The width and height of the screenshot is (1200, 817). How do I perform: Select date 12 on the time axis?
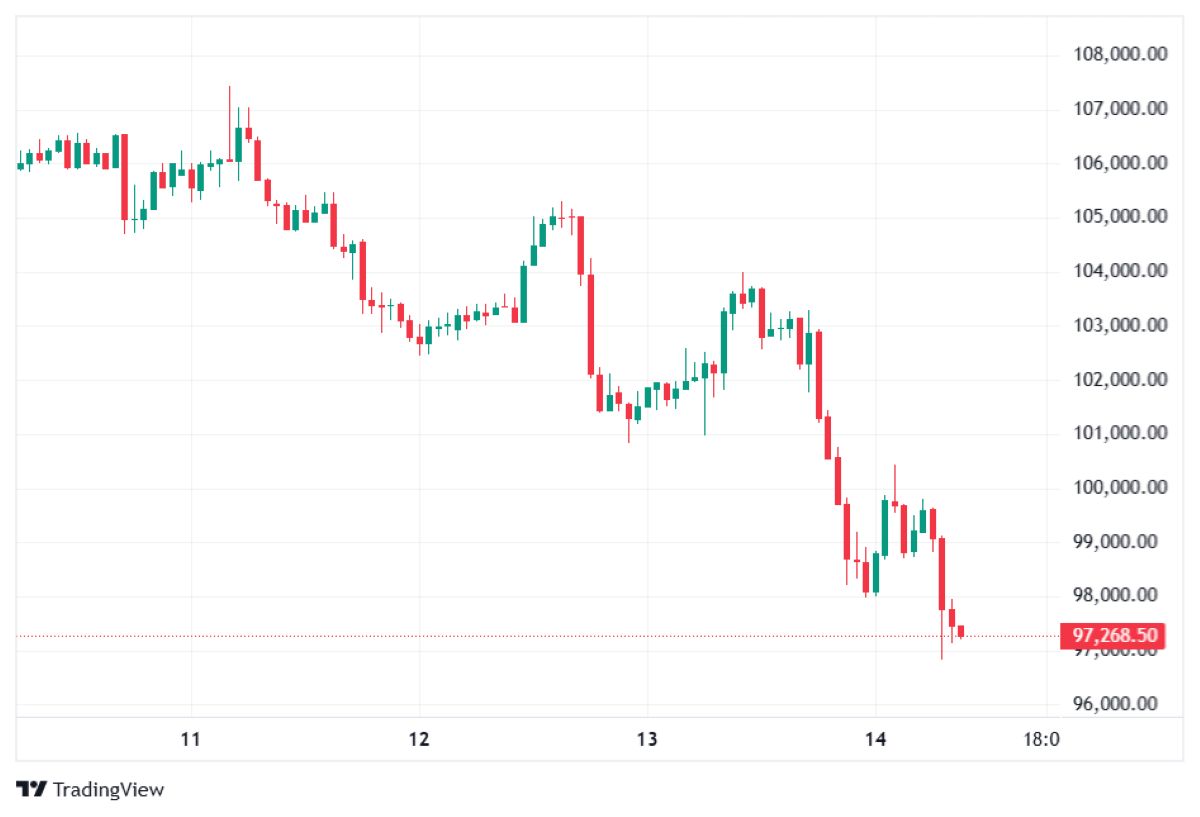[x=419, y=740]
